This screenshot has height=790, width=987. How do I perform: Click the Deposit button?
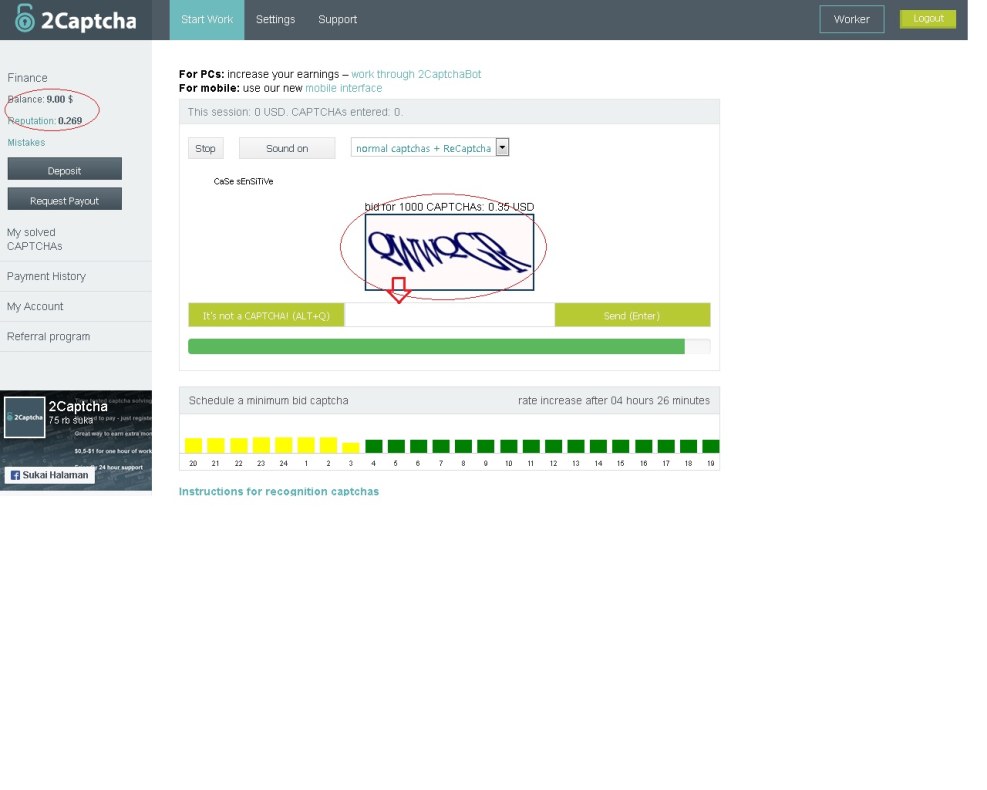pyautogui.click(x=64, y=169)
